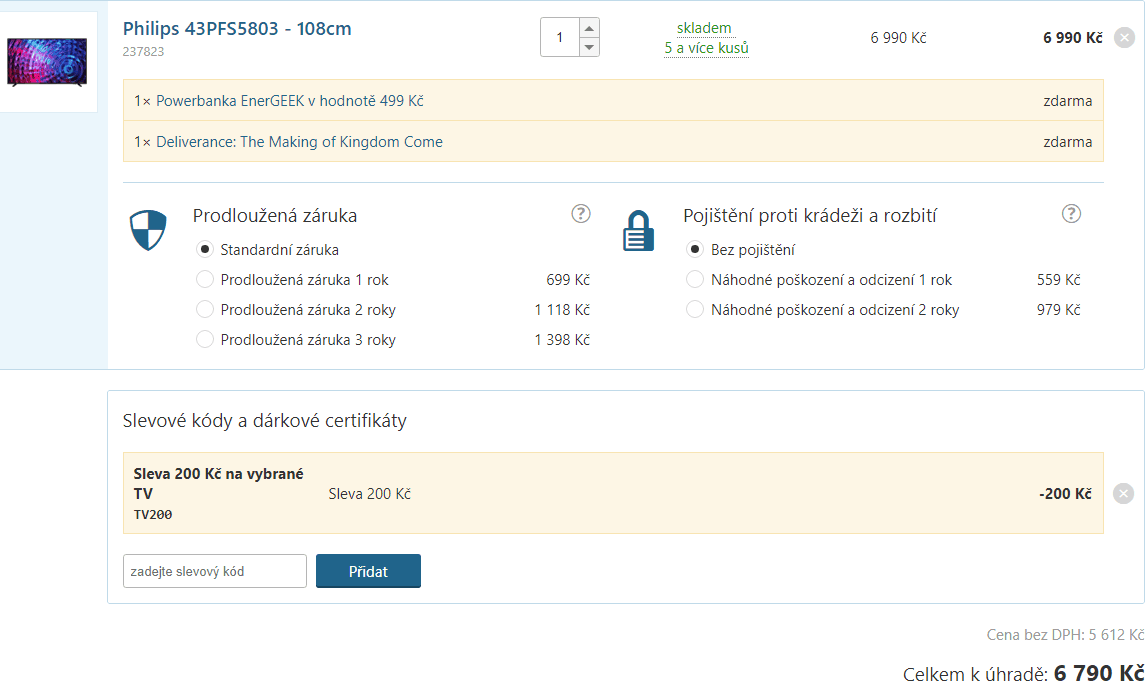The height and width of the screenshot is (693, 1145).
Task: Click the TV200 code text
Action: coord(153,515)
